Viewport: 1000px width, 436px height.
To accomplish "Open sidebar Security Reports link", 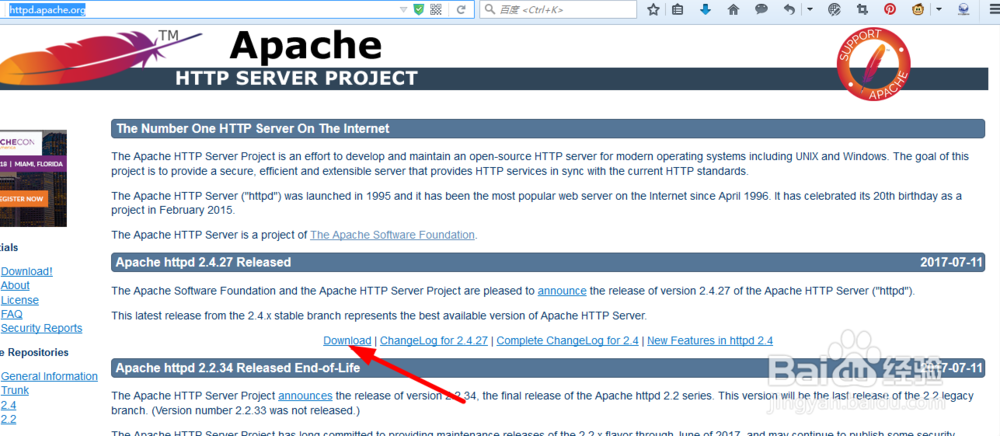I will 41,328.
